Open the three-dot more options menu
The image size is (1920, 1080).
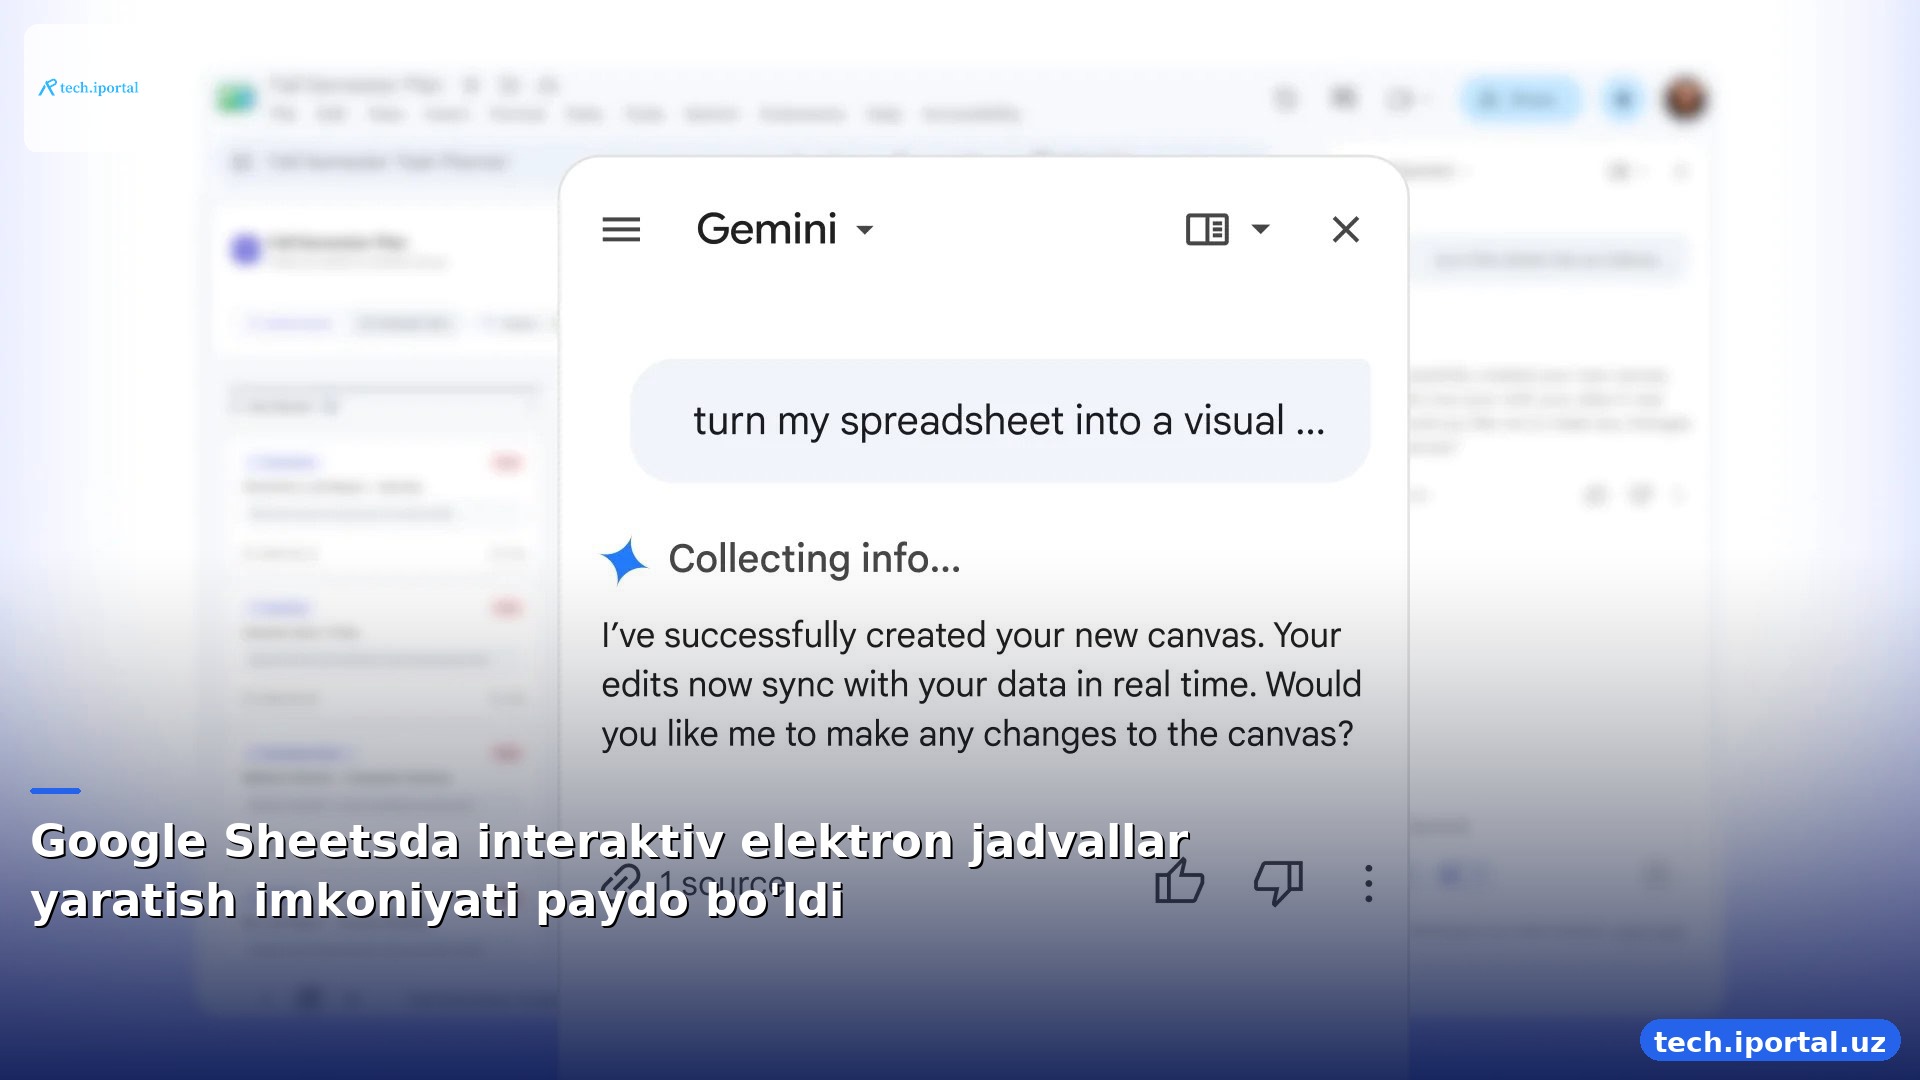pyautogui.click(x=1369, y=884)
